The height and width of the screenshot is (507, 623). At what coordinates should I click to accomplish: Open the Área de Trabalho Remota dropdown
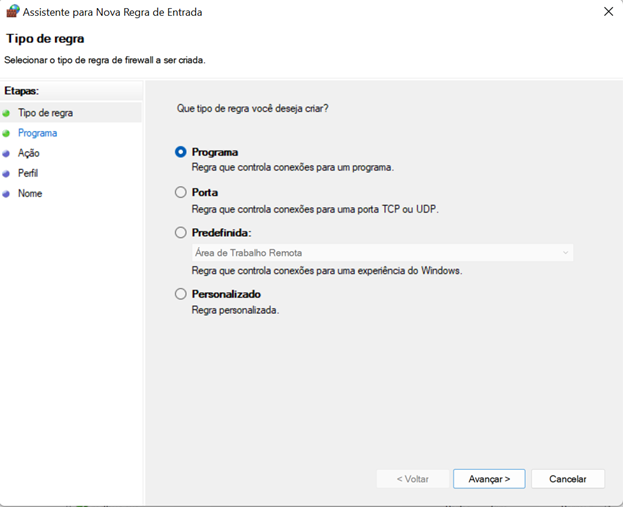pos(383,253)
